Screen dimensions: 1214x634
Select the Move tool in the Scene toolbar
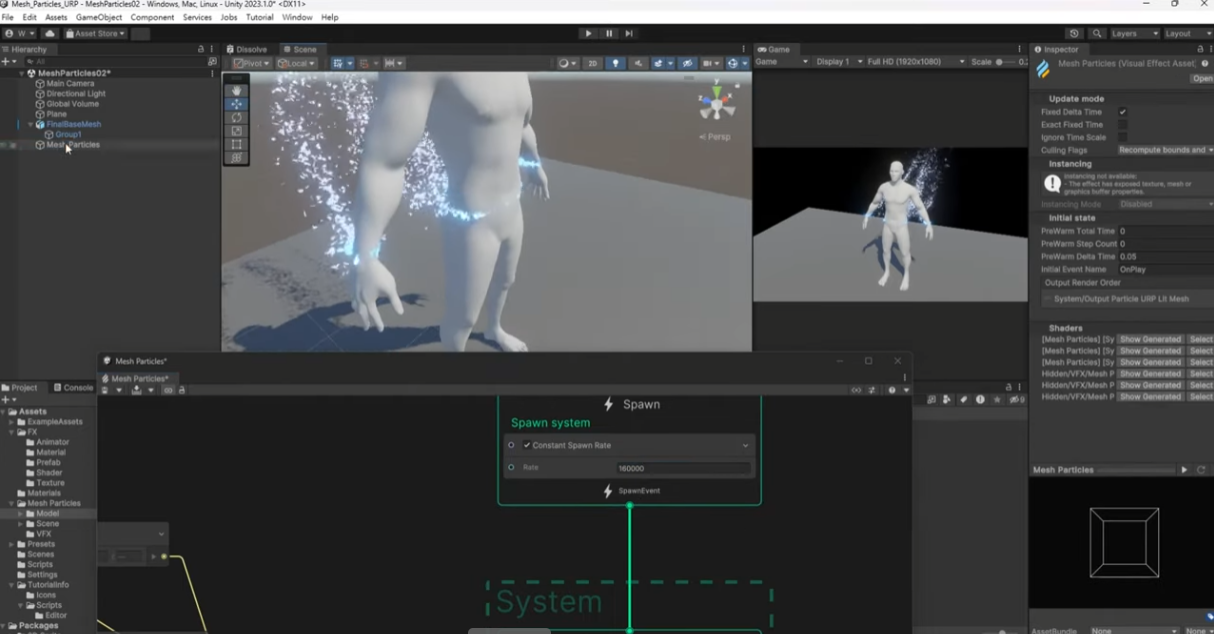tap(237, 104)
